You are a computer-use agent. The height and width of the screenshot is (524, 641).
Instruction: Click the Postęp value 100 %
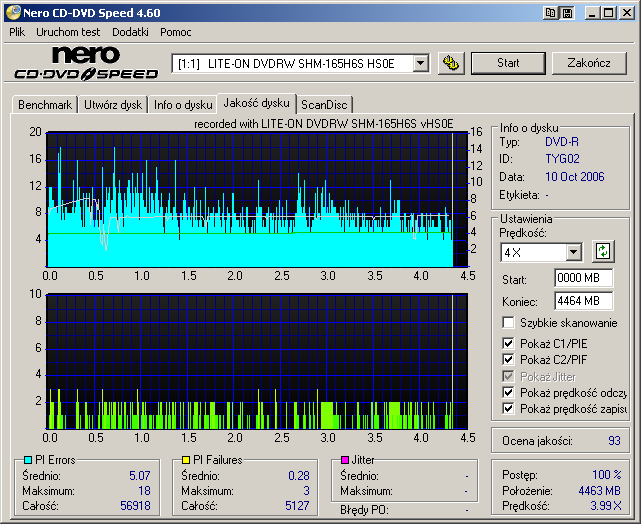(607, 475)
